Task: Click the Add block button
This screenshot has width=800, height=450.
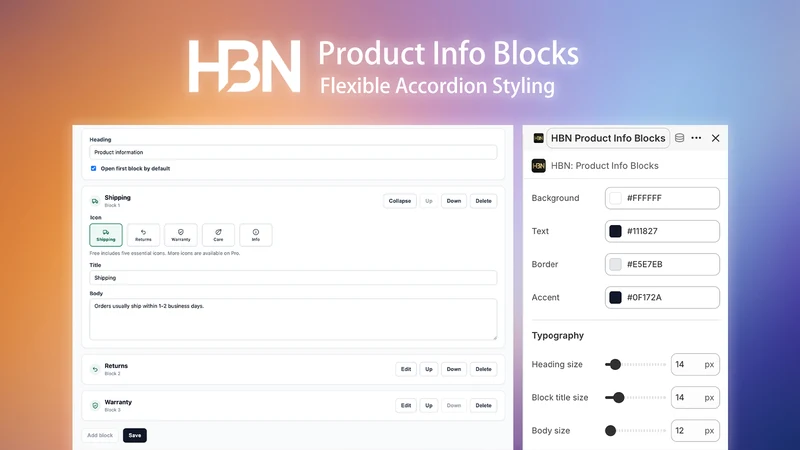Action: [x=100, y=435]
